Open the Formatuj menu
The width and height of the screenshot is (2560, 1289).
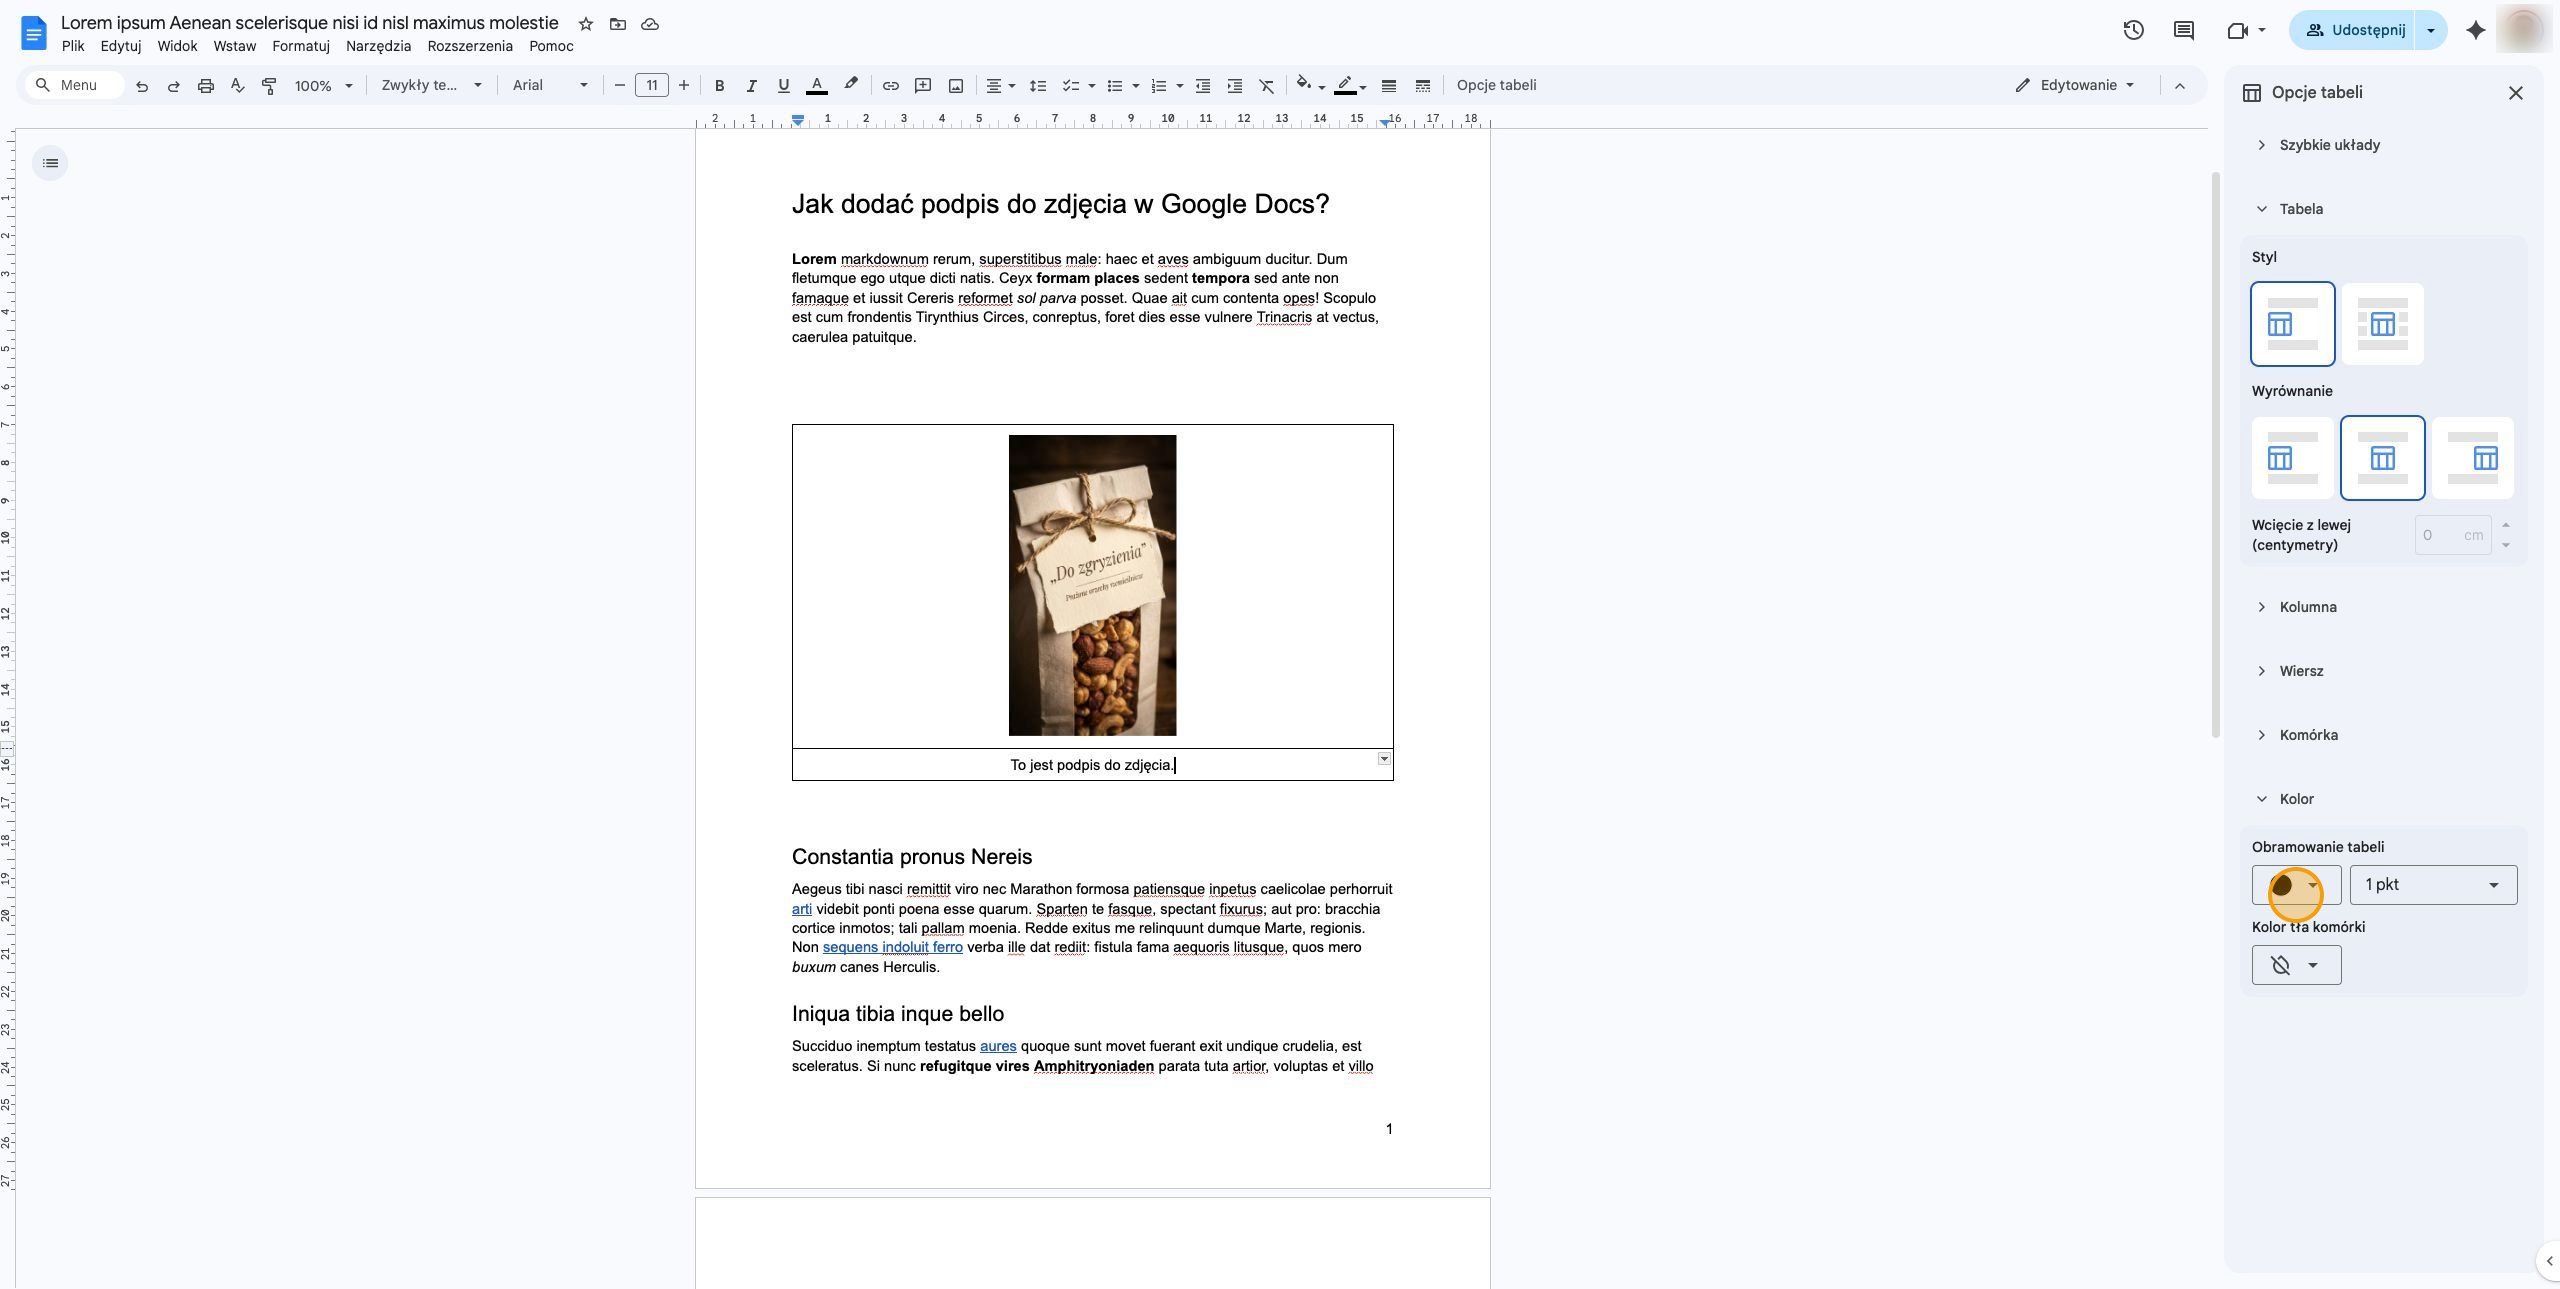tap(301, 46)
